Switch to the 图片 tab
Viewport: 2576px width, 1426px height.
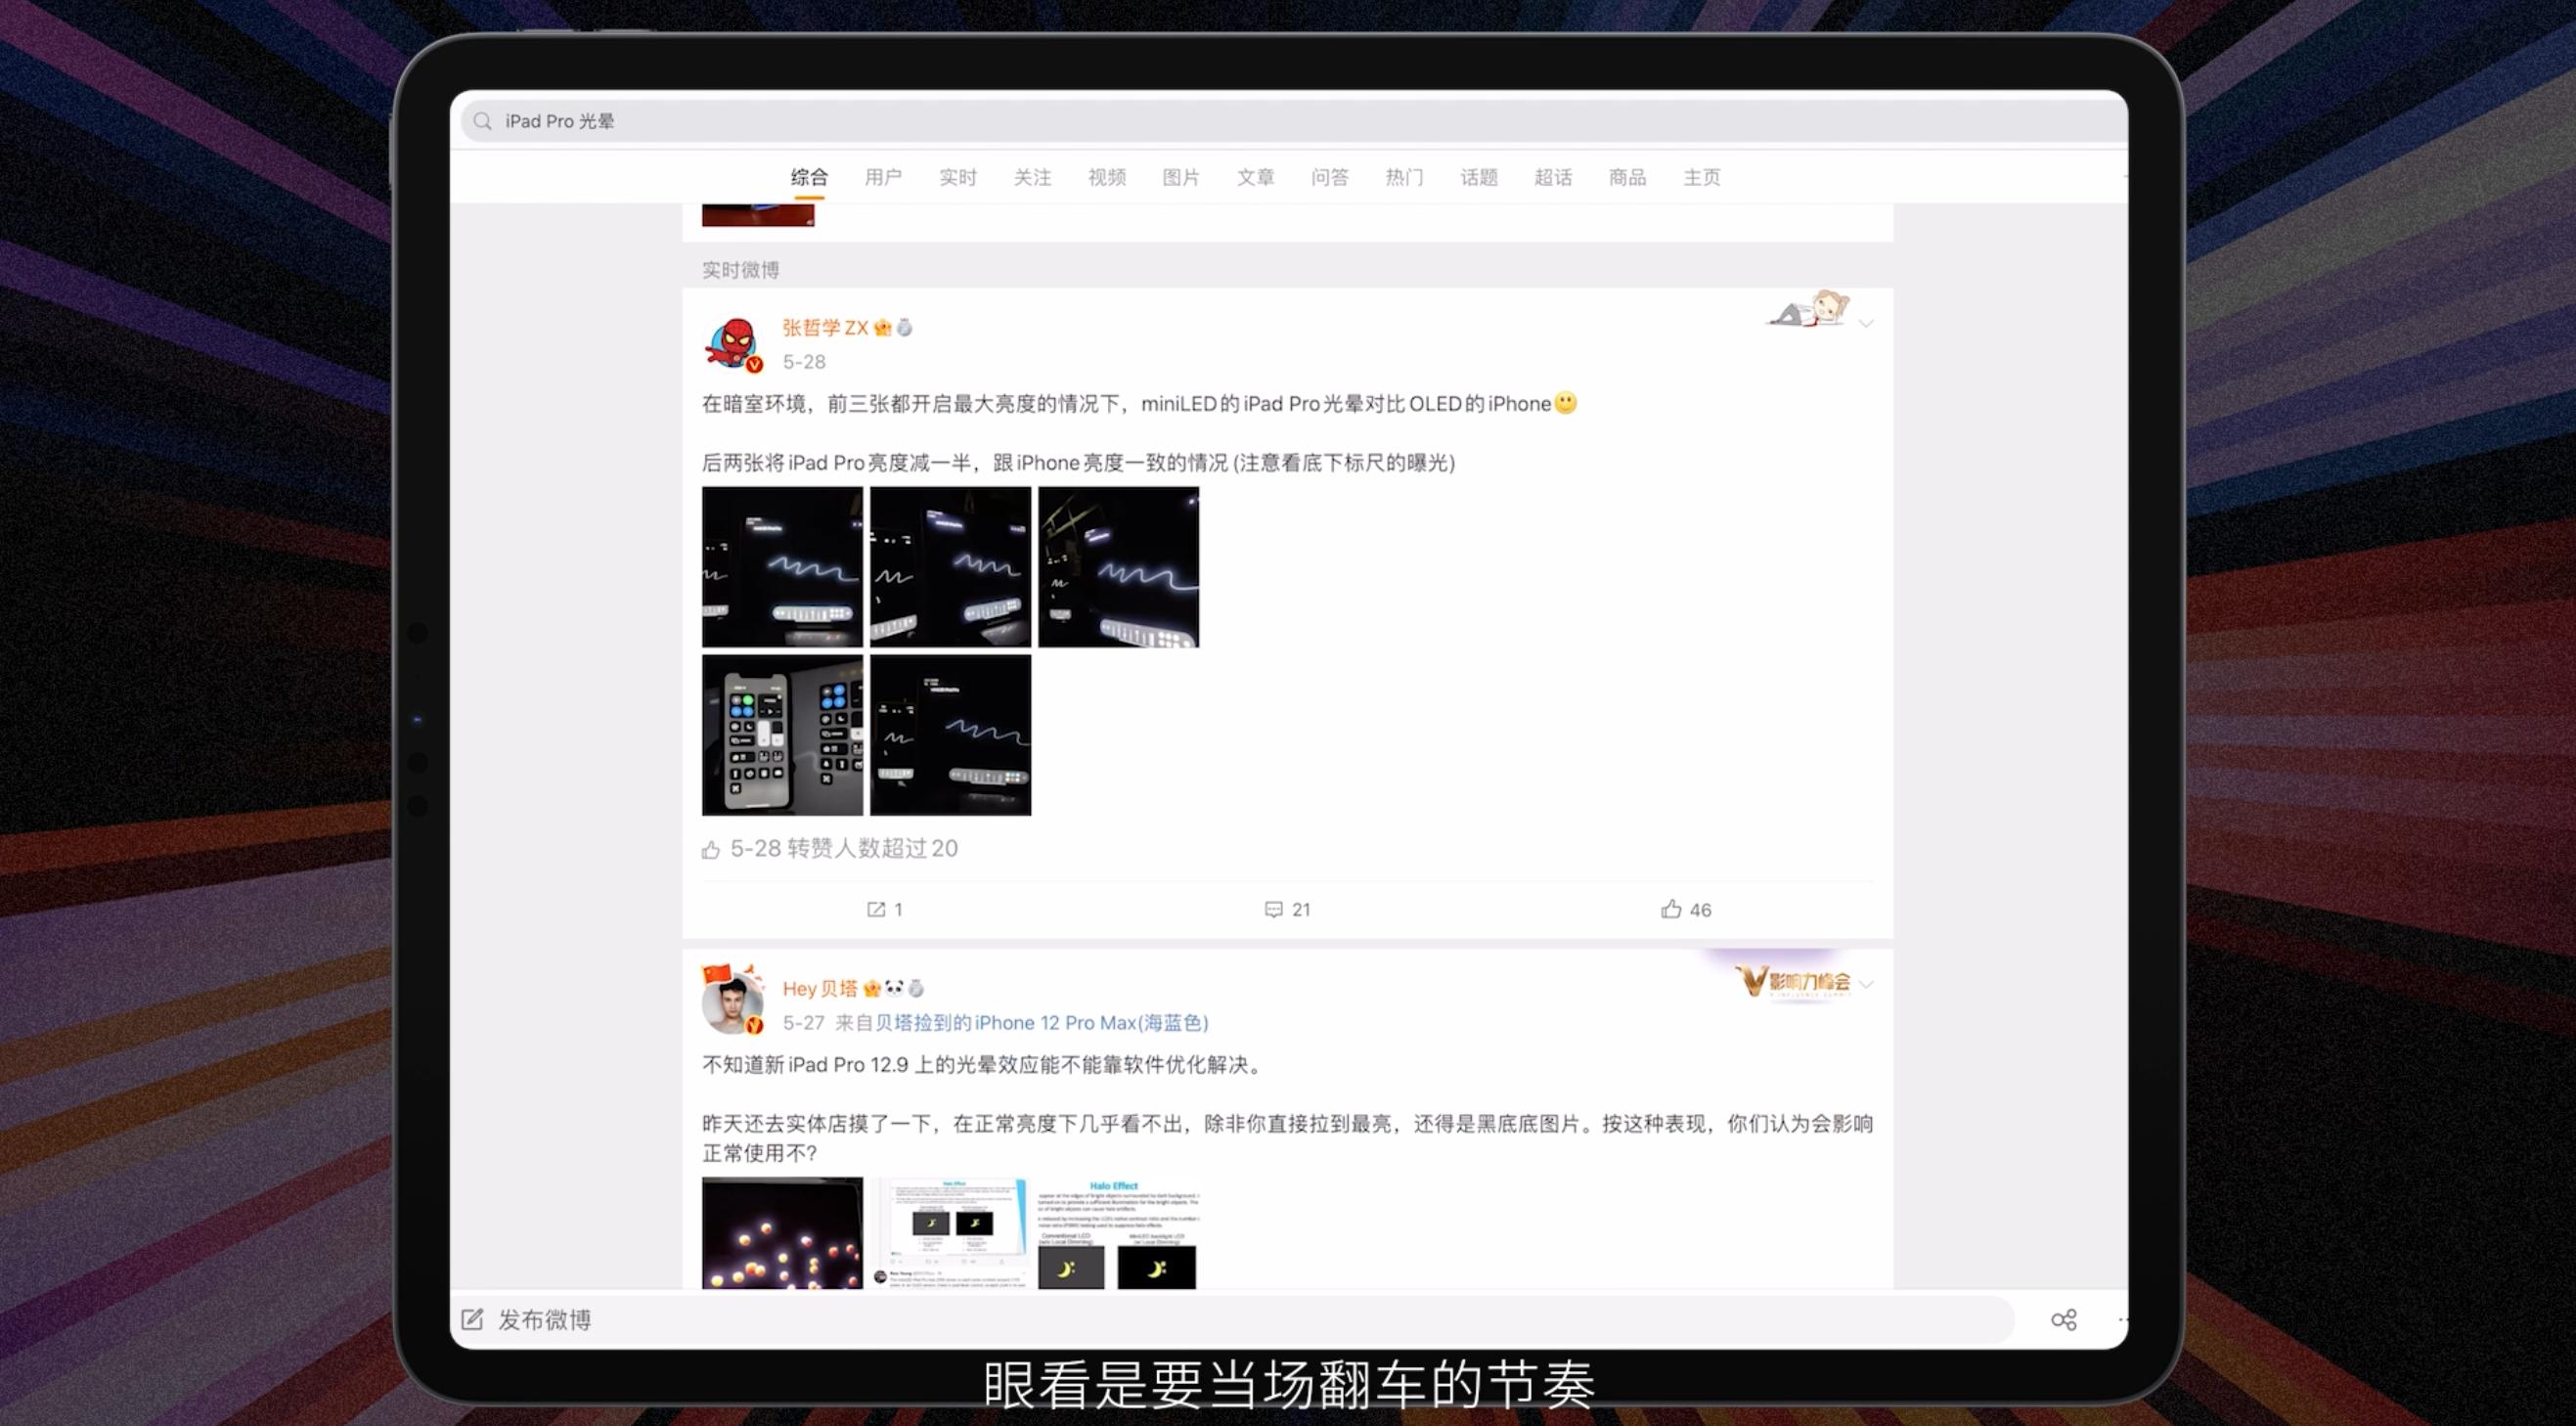1181,177
